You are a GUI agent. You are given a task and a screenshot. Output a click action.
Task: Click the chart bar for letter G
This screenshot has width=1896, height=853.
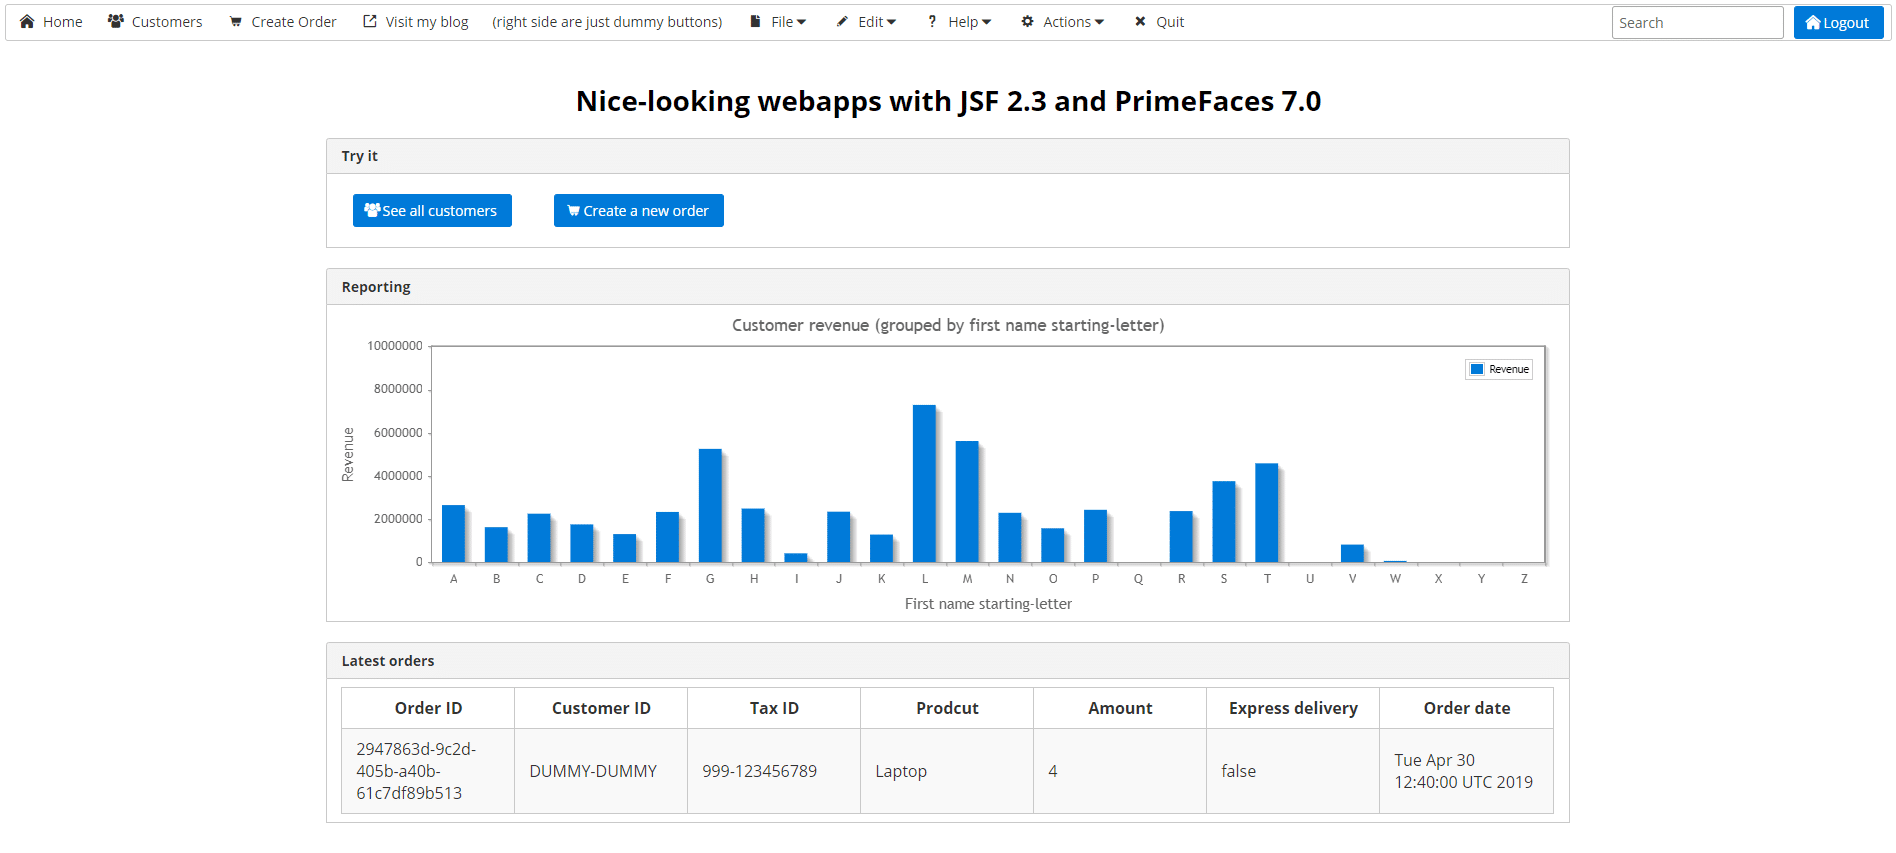(710, 505)
